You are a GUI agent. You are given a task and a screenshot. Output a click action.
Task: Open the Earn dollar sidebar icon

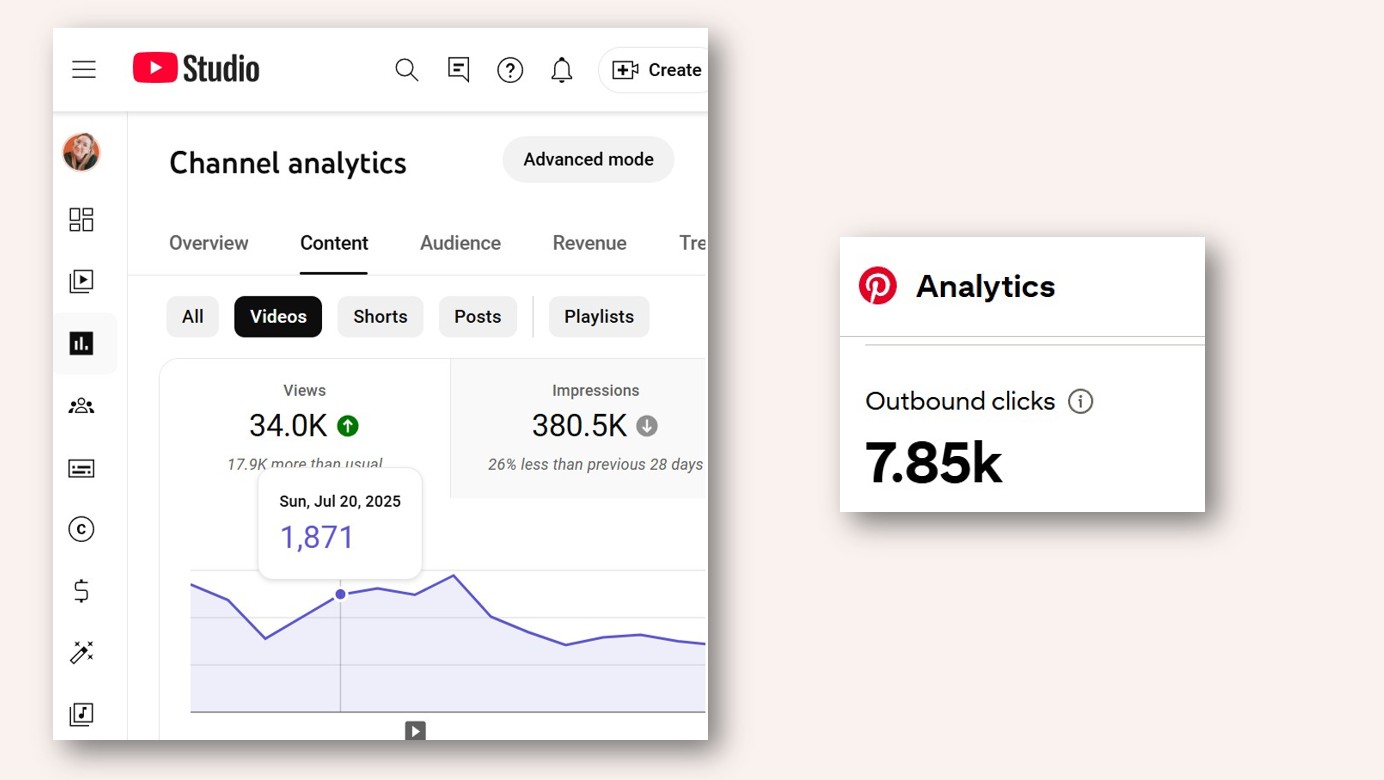pyautogui.click(x=81, y=591)
